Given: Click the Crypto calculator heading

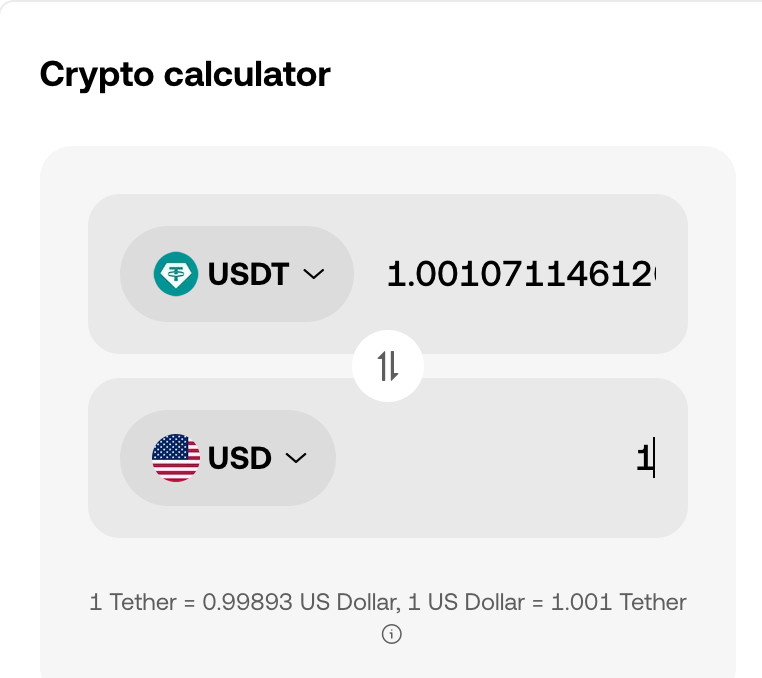Looking at the screenshot, I should (x=185, y=74).
